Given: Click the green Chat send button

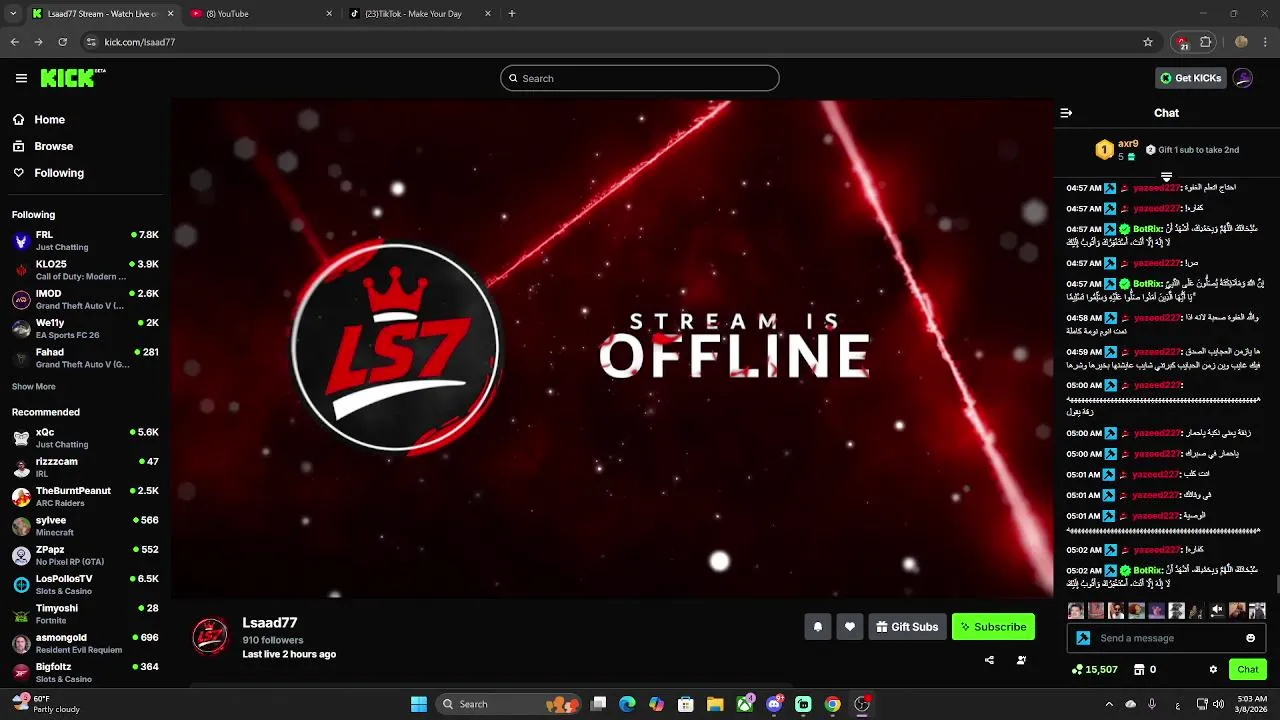Looking at the screenshot, I should click(x=1248, y=669).
